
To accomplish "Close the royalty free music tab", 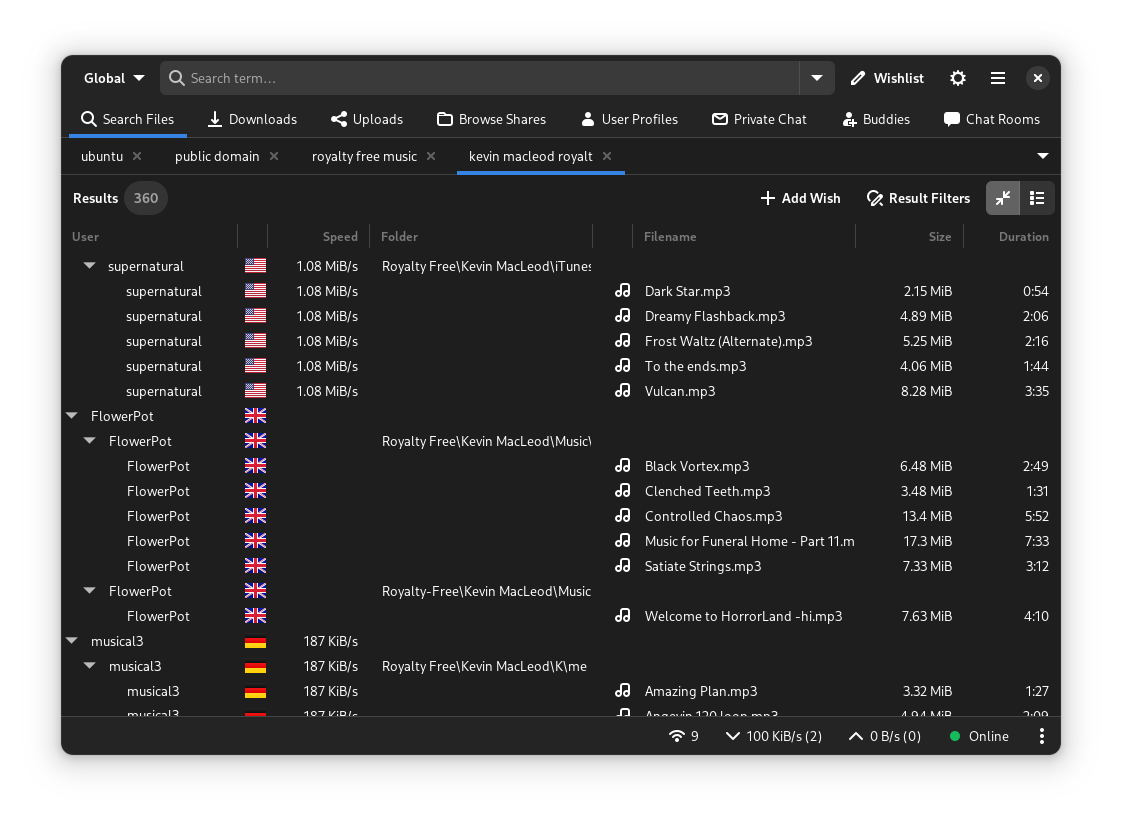I will tap(431, 156).
